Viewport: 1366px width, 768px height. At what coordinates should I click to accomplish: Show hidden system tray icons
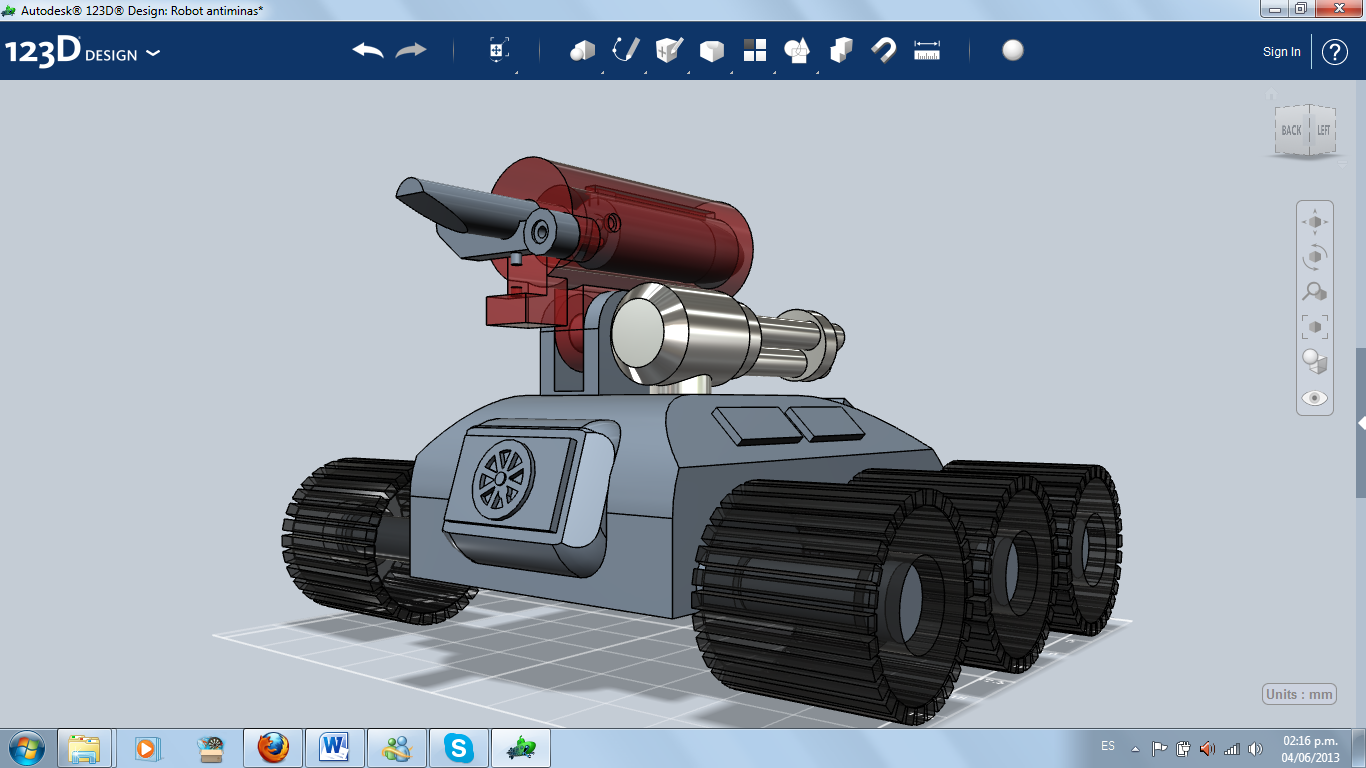coord(1135,748)
